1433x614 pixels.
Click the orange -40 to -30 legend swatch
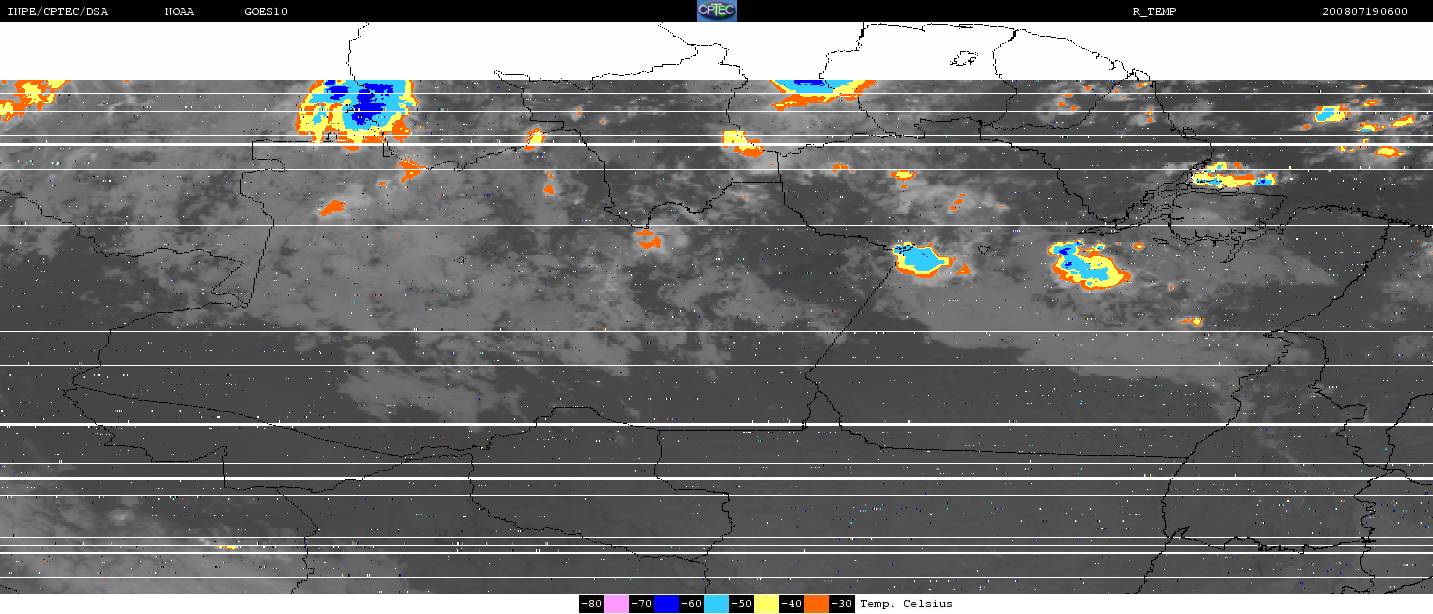[x=816, y=604]
